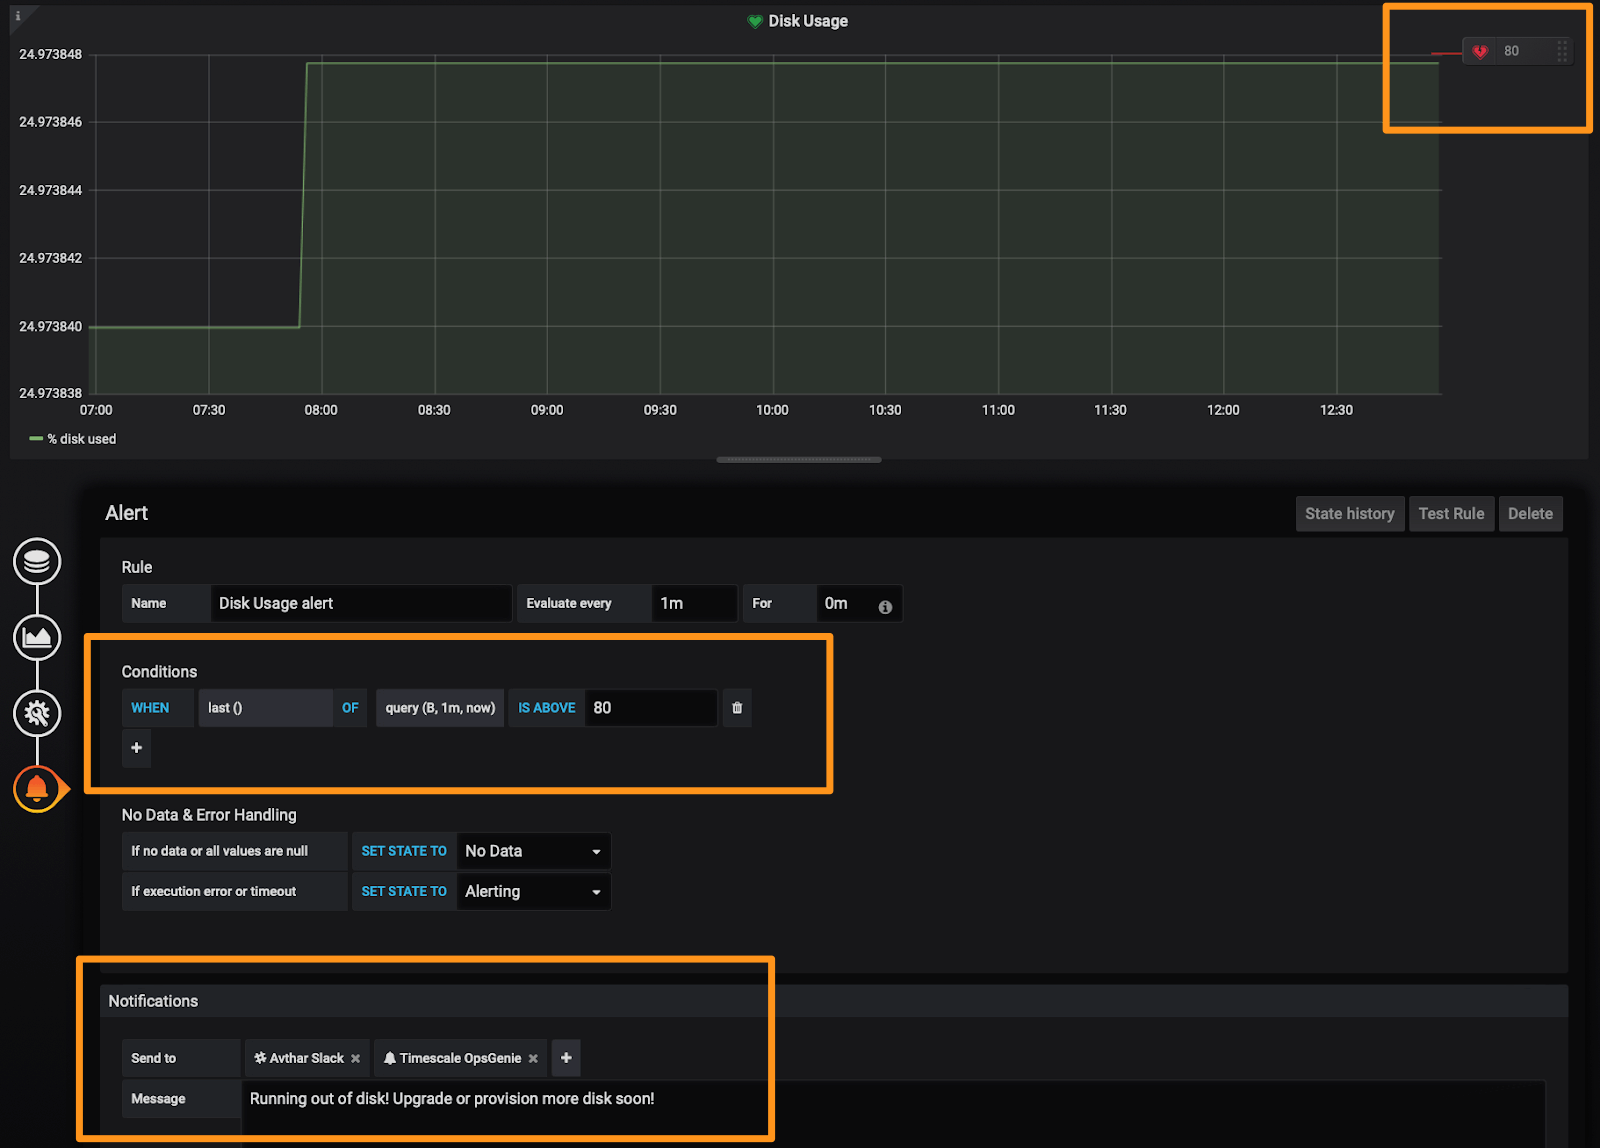Select the Alert bell tab icon
This screenshot has height=1148, width=1600.
37,789
